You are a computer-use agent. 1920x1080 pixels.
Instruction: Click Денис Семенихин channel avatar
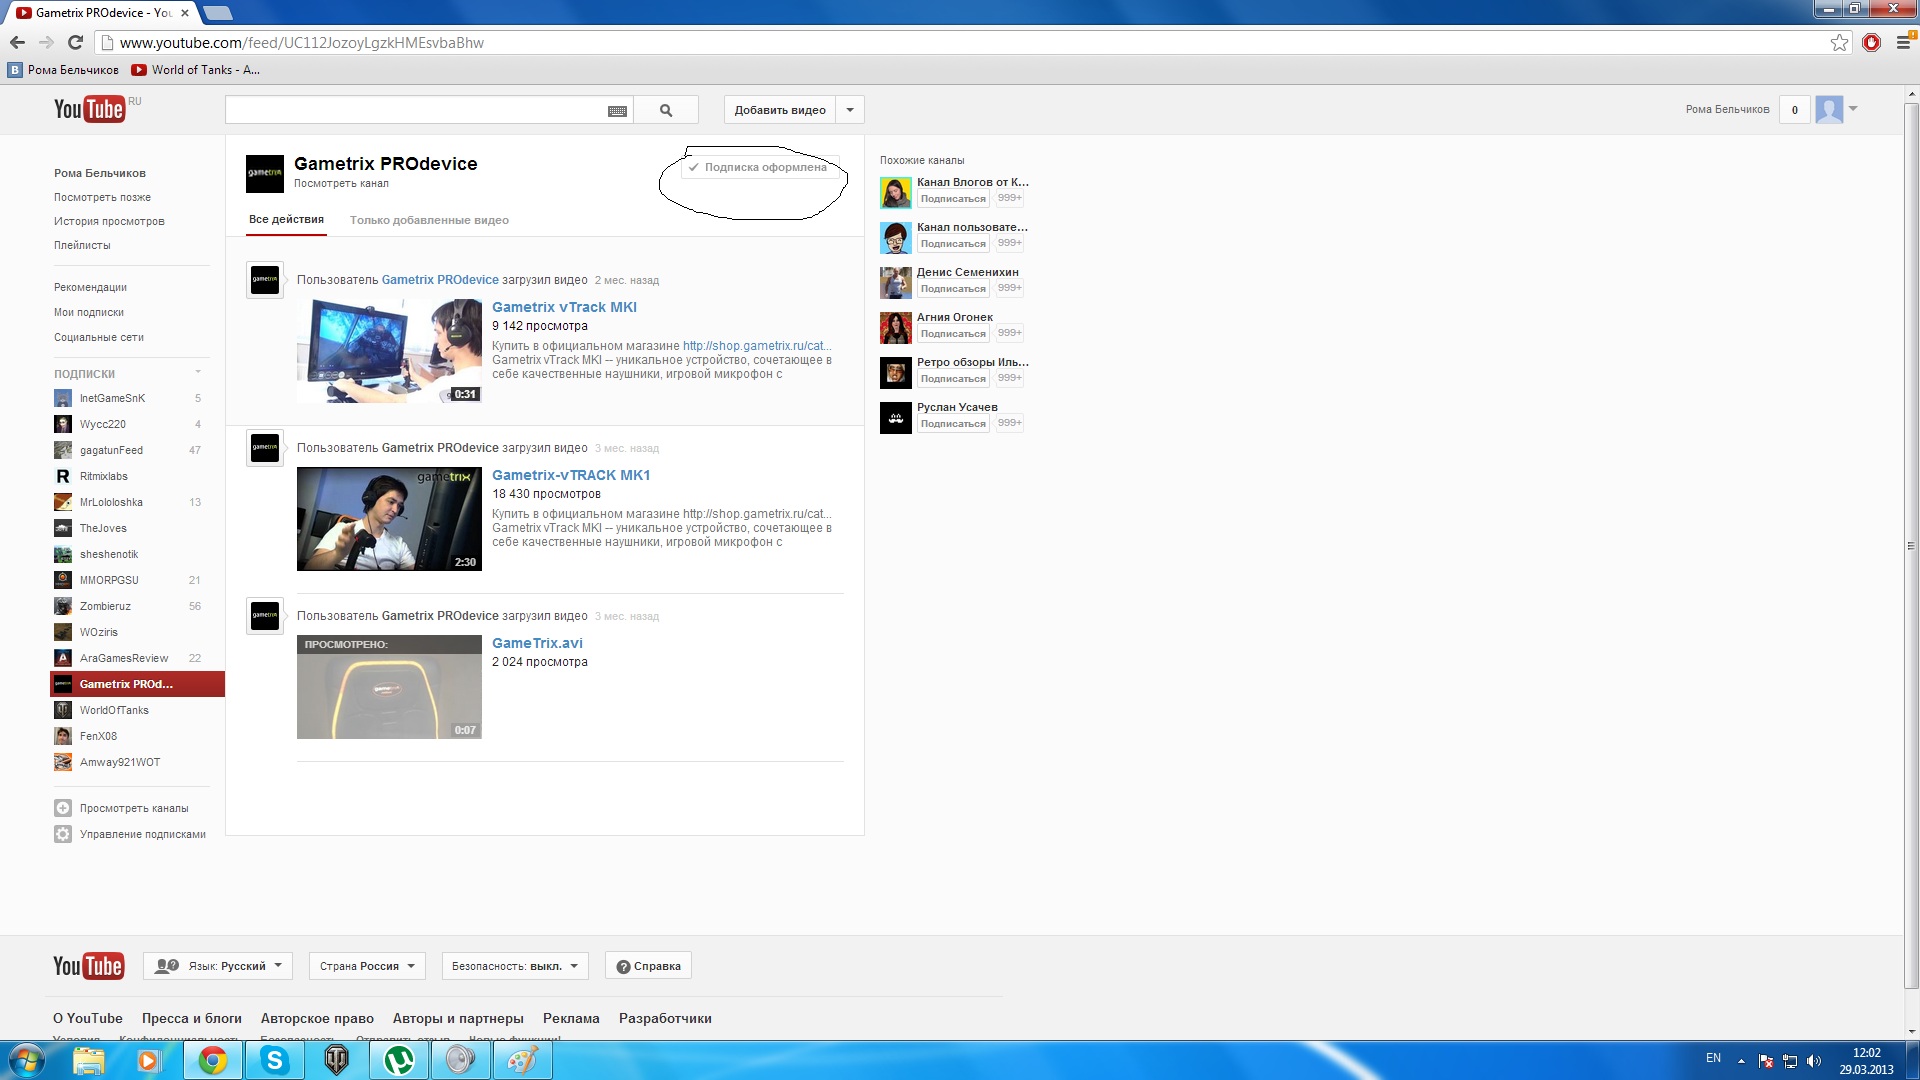(x=896, y=283)
